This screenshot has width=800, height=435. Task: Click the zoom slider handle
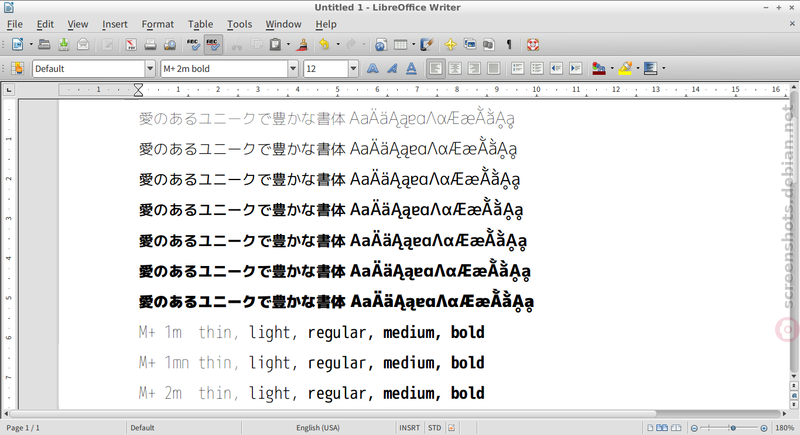point(733,428)
